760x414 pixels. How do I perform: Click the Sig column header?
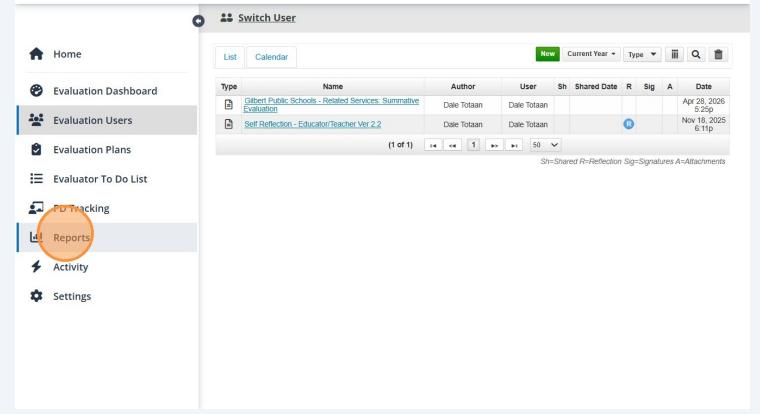(x=649, y=86)
